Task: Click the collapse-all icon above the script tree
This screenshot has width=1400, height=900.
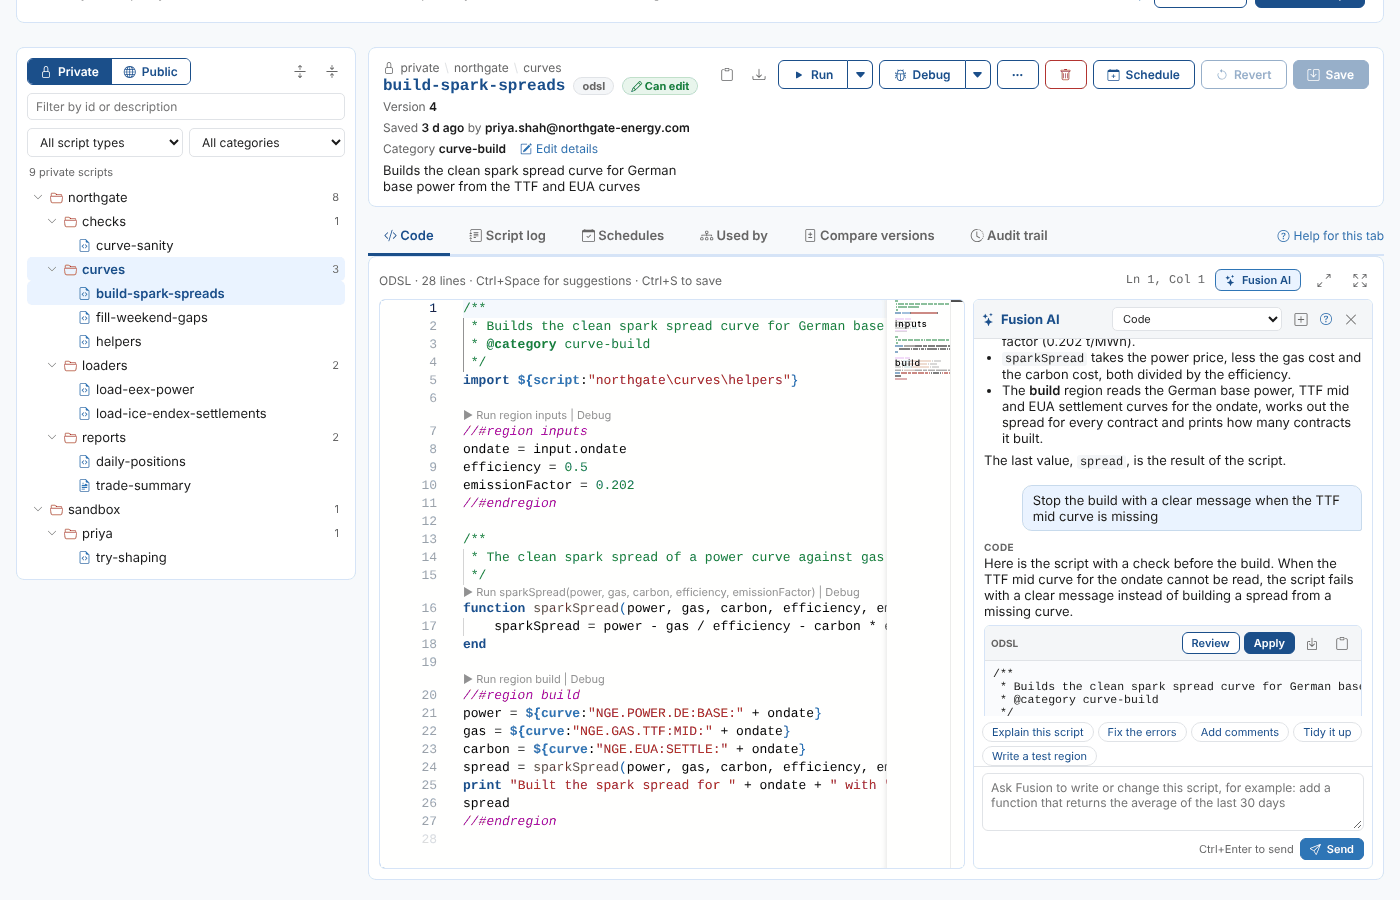Action: coord(332,72)
